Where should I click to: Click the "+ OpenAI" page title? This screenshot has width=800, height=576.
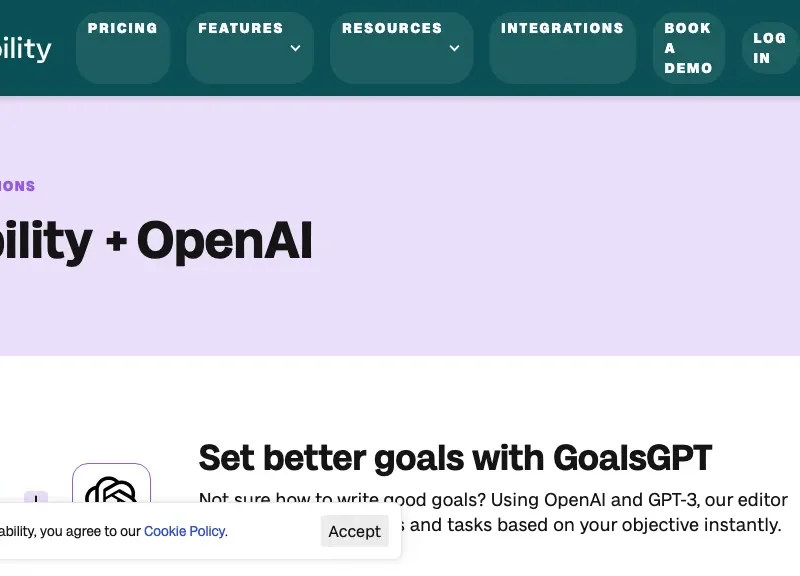(x=155, y=242)
